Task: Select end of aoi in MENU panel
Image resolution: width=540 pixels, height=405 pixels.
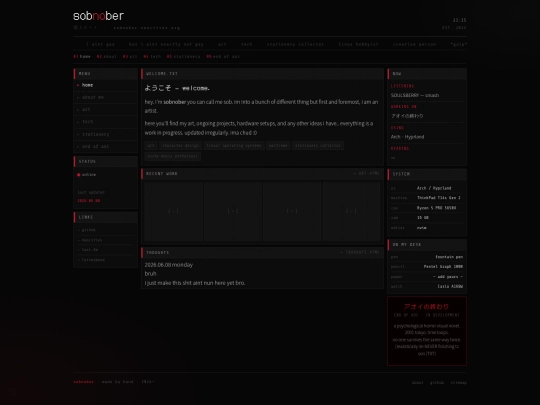Action: point(105,146)
